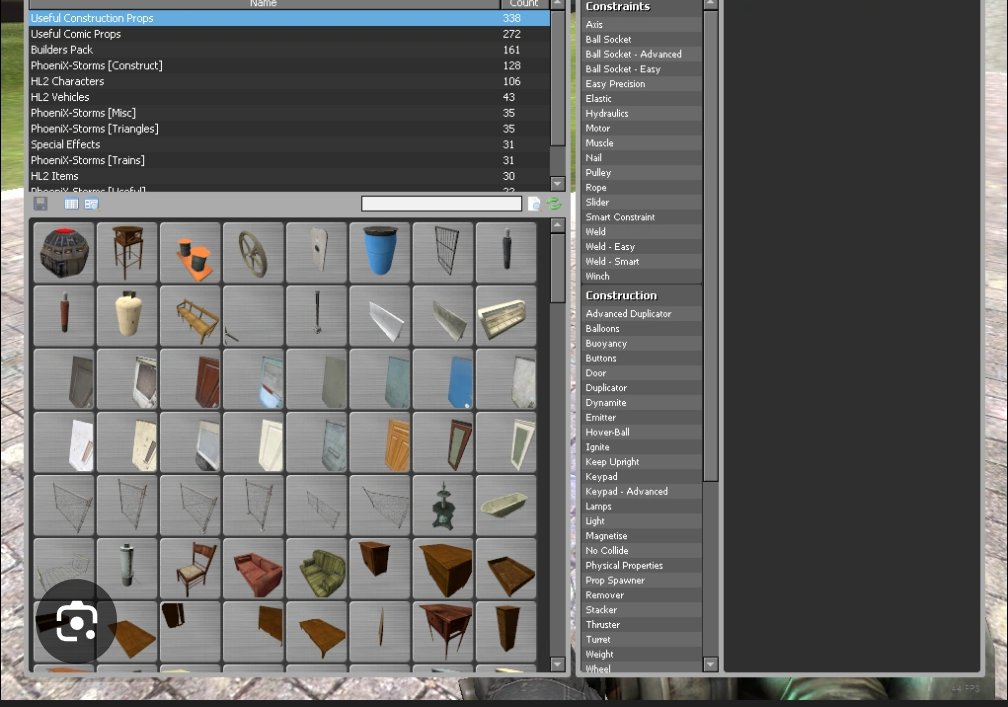Viewport: 1008px width, 707px height.
Task: Open PhoeniX-Storms [Trains] spawn list
Action: pos(289,160)
